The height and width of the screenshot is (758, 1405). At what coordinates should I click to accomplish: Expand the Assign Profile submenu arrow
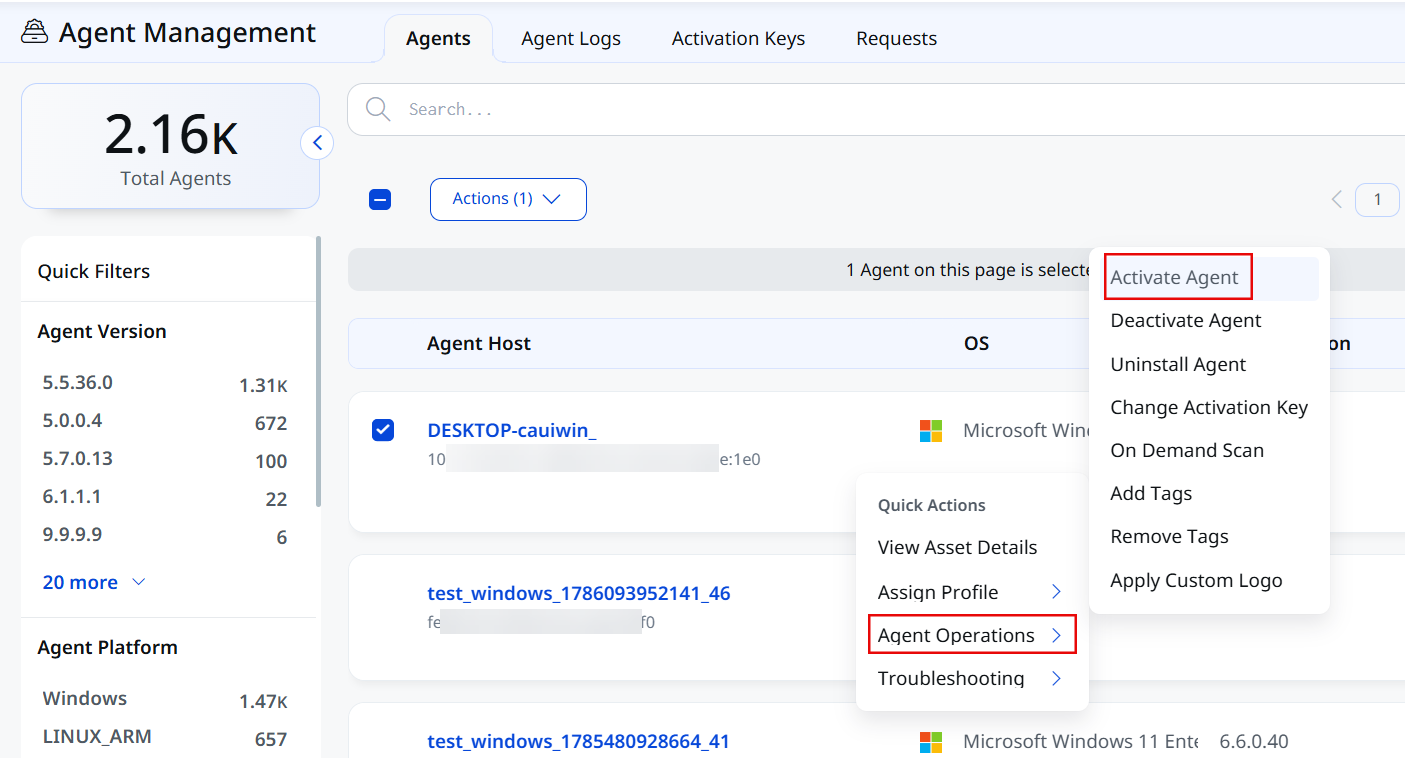pyautogui.click(x=1056, y=592)
